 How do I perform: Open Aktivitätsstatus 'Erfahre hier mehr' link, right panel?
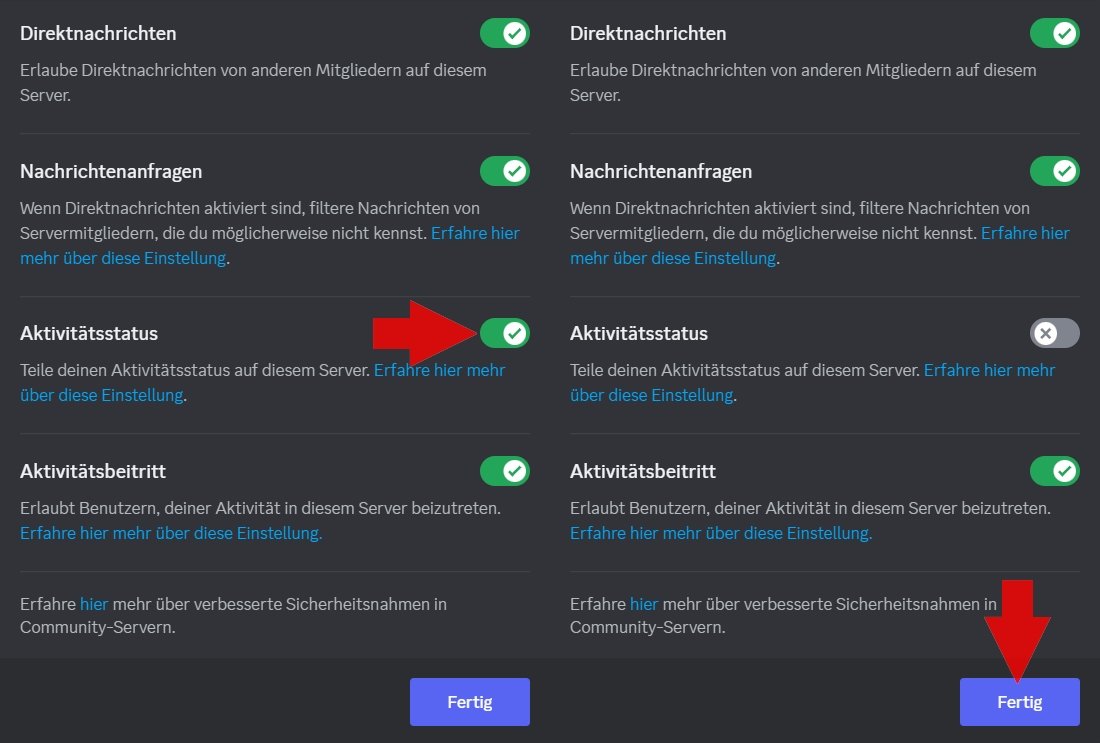click(989, 370)
